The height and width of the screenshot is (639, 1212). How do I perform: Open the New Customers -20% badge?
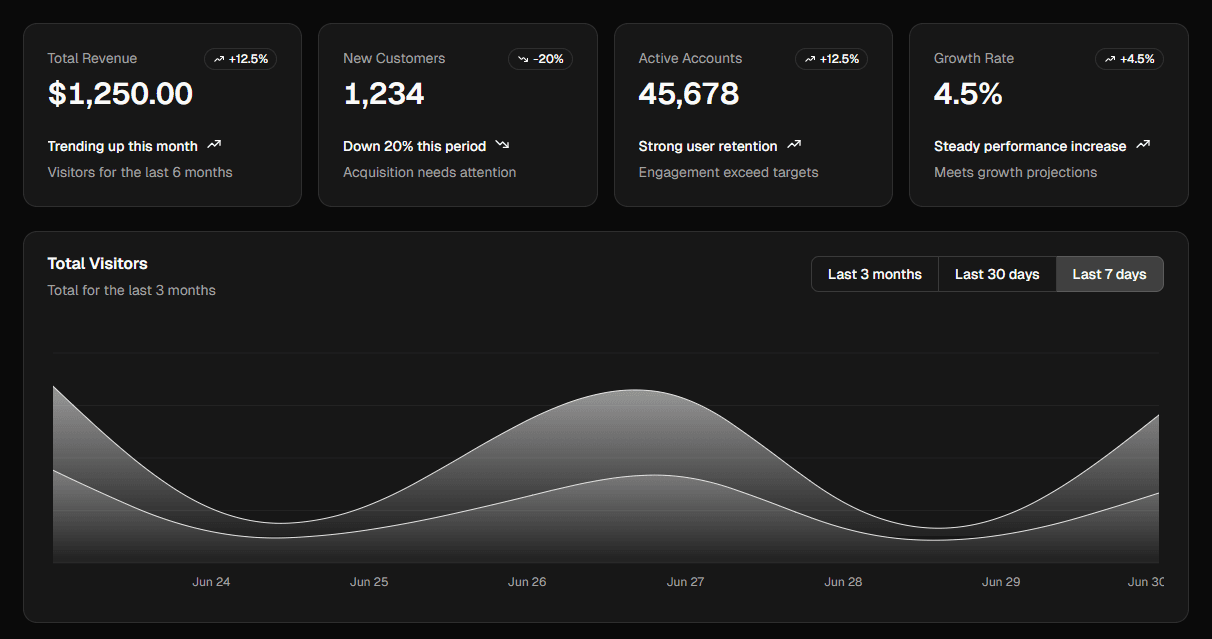tap(540, 59)
